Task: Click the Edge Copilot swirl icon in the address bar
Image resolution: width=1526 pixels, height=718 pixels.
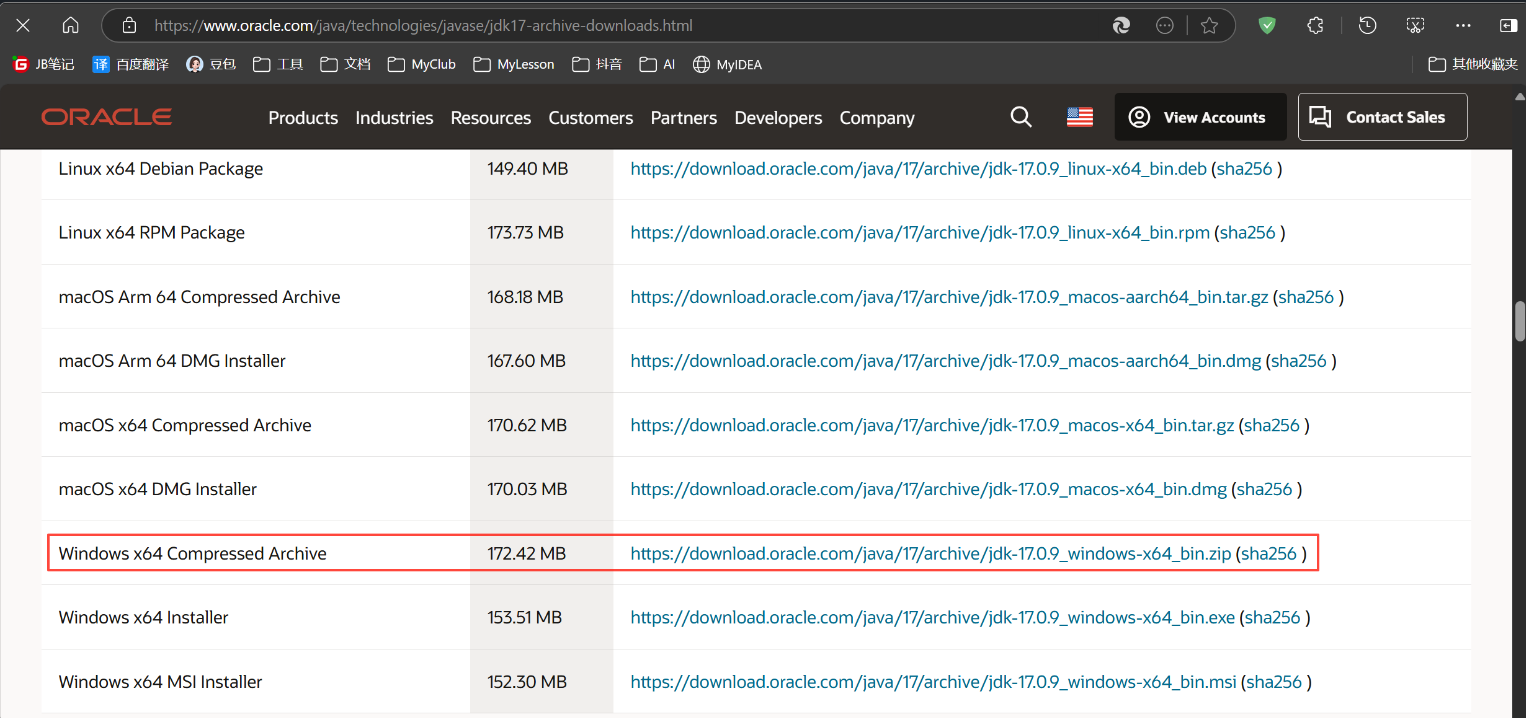Action: (1121, 25)
